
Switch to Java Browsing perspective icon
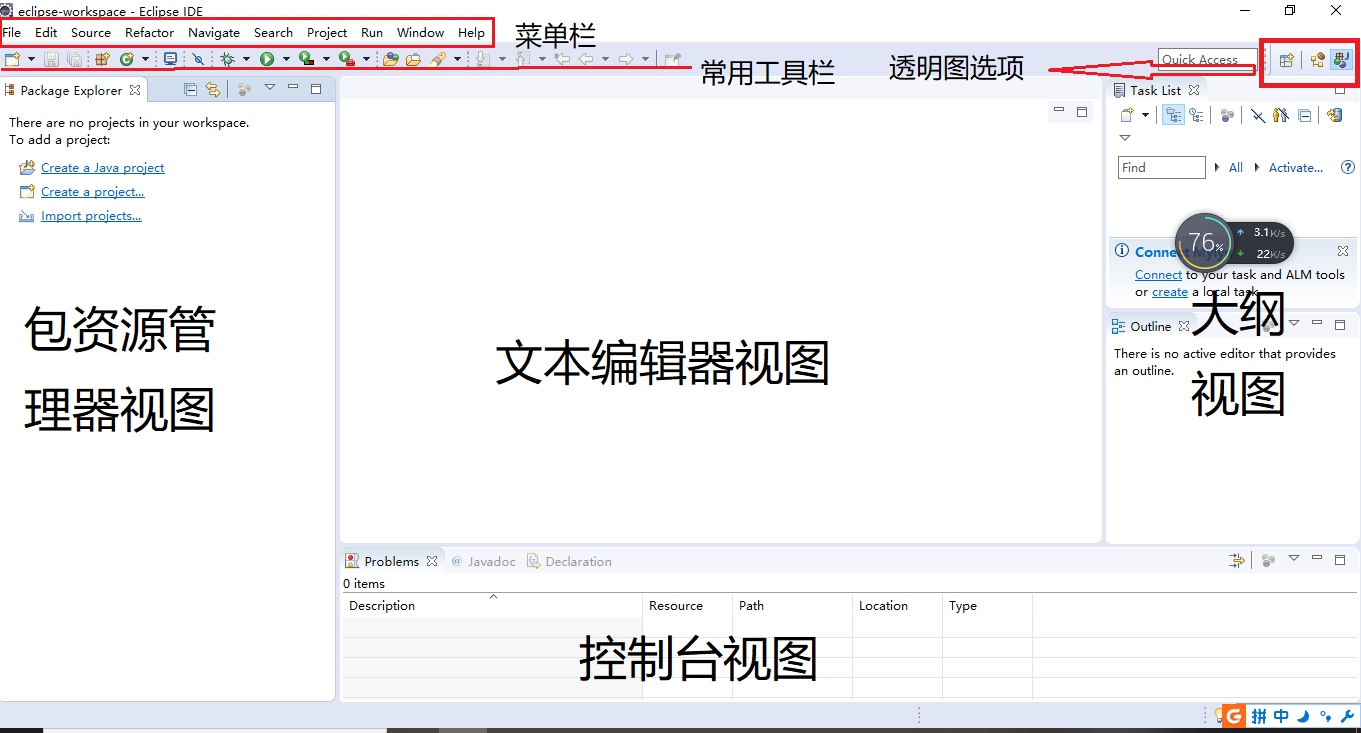tap(1318, 60)
